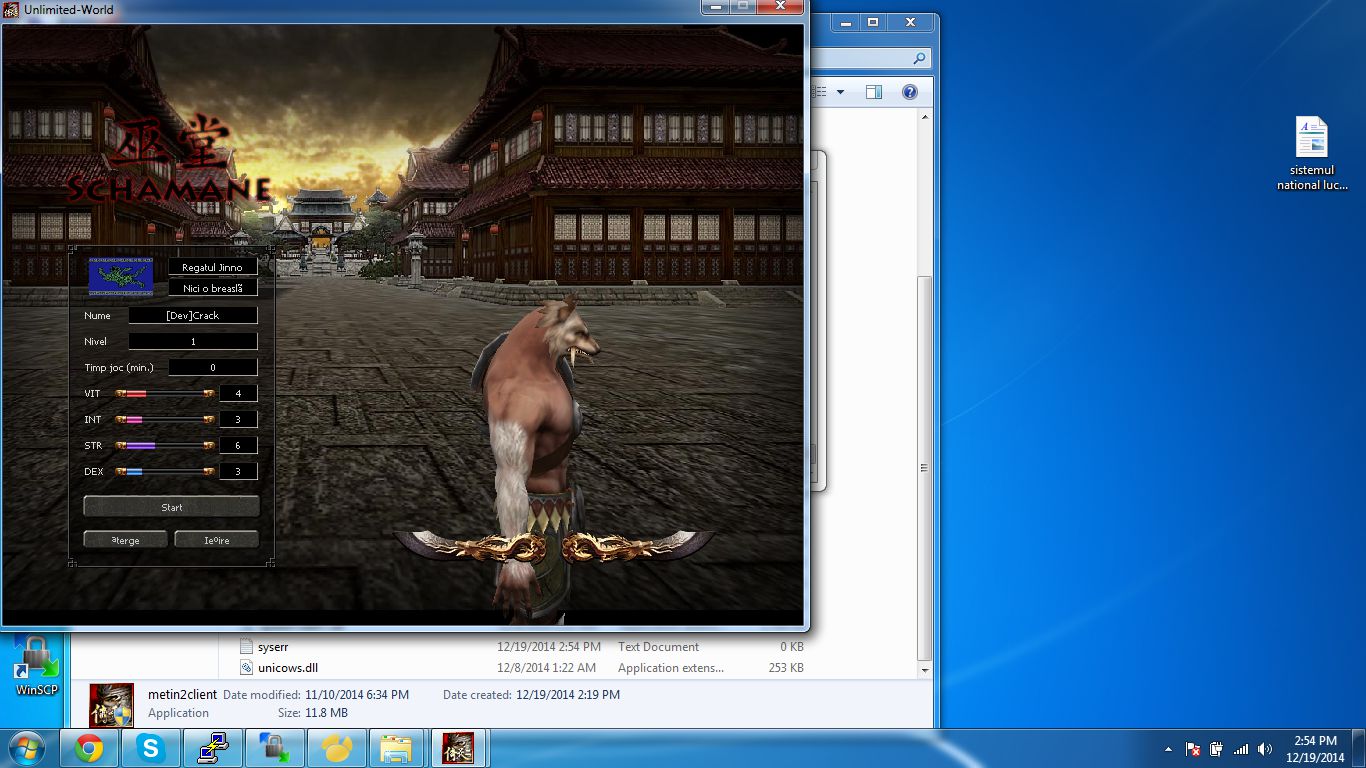Open the network signal tray icon

coord(1241,749)
